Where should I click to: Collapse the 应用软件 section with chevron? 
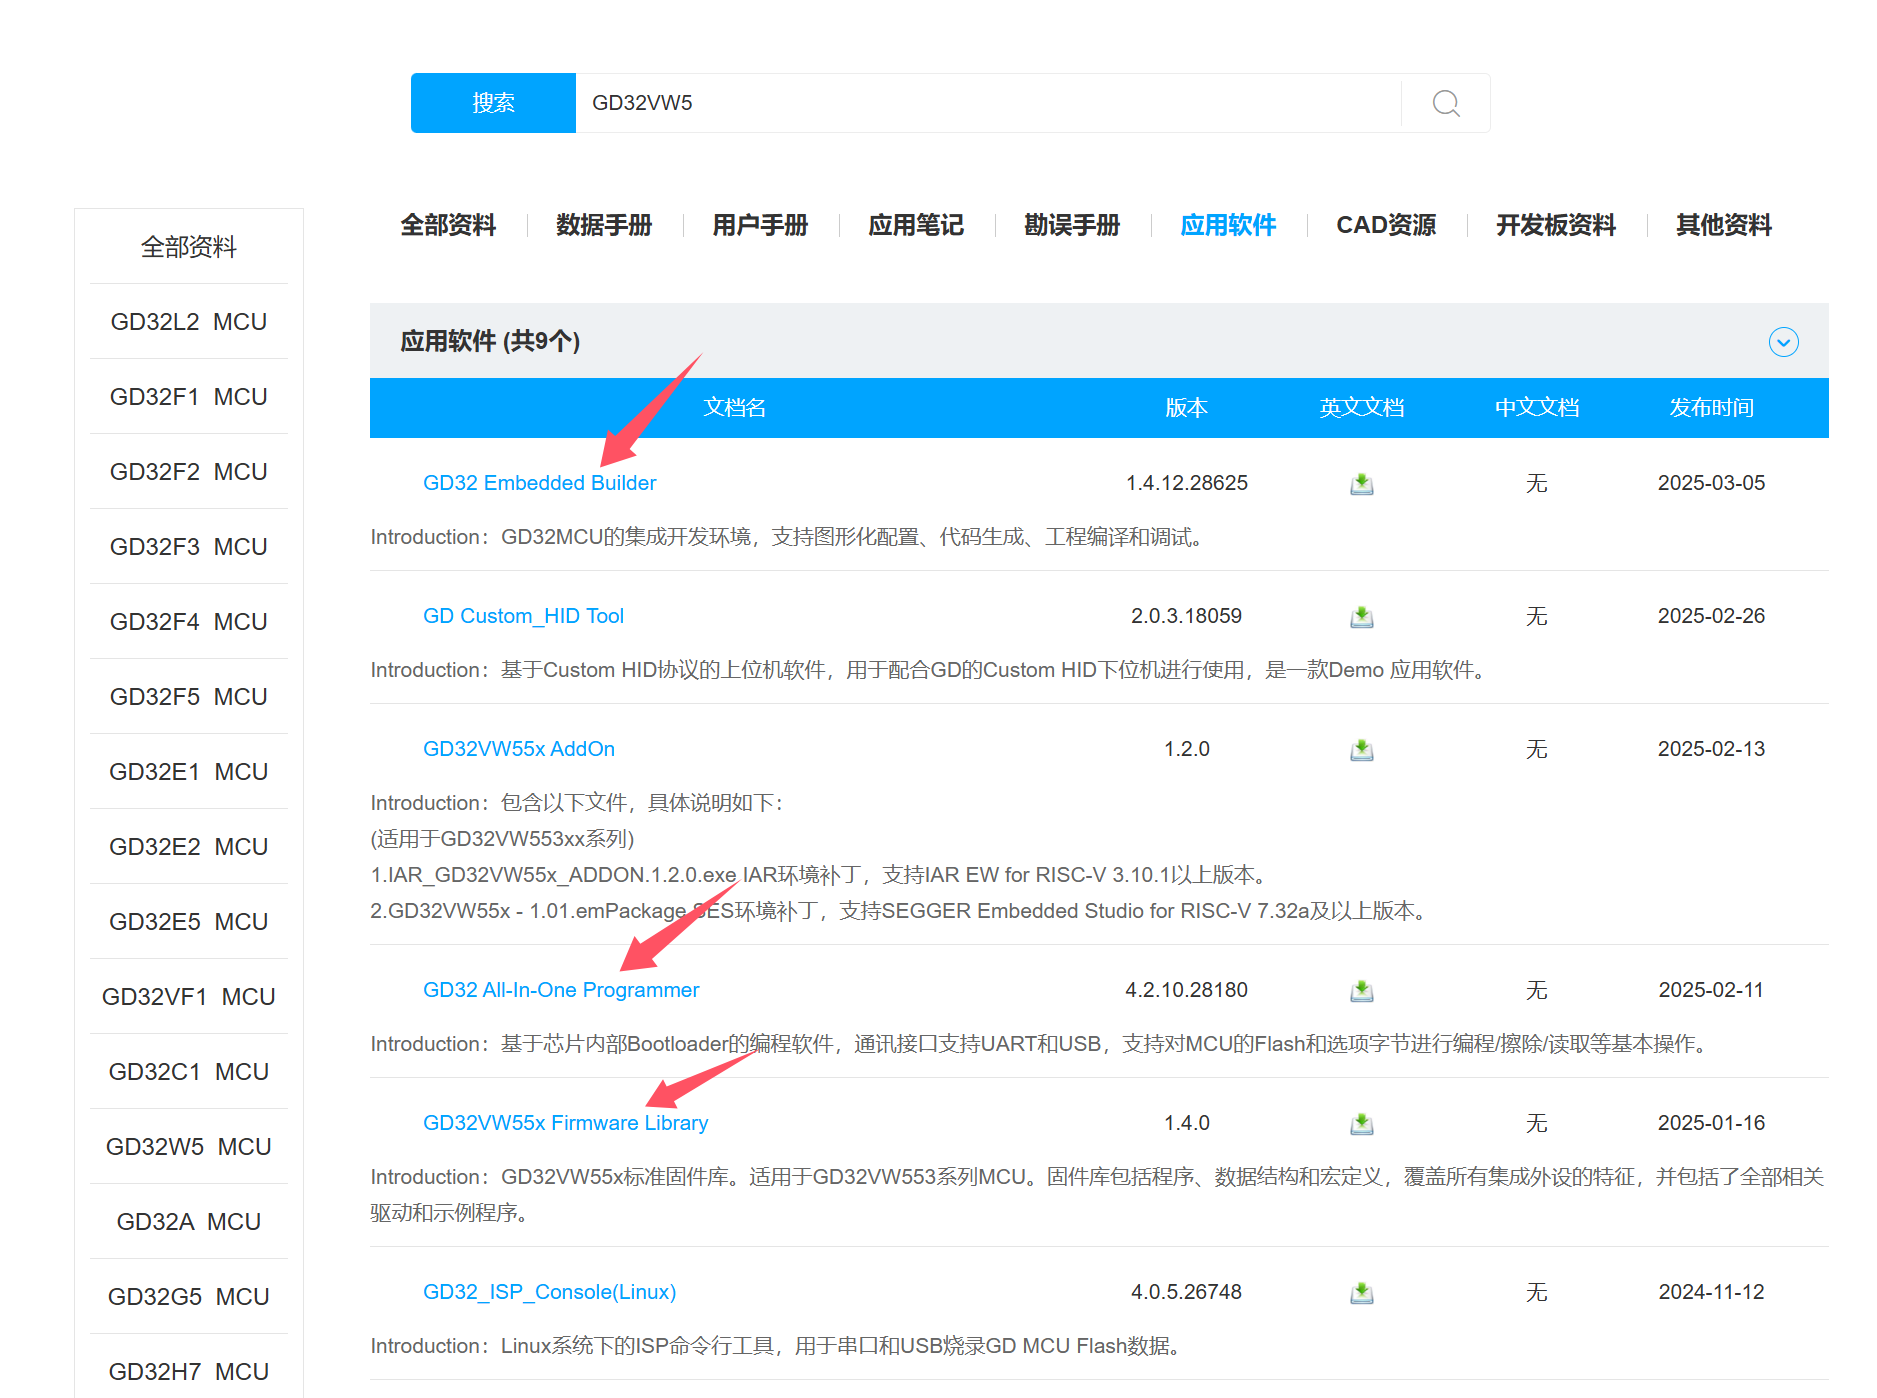[1783, 342]
